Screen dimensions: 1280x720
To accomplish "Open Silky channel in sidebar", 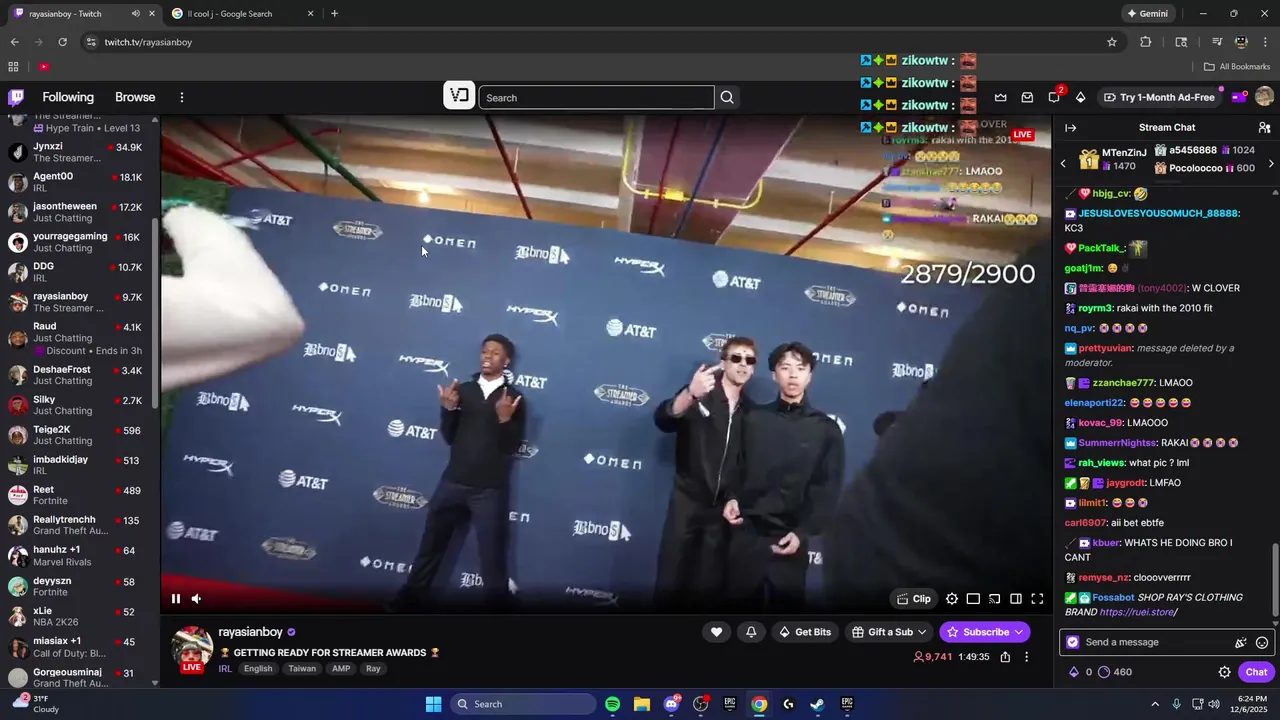I will 78,405.
